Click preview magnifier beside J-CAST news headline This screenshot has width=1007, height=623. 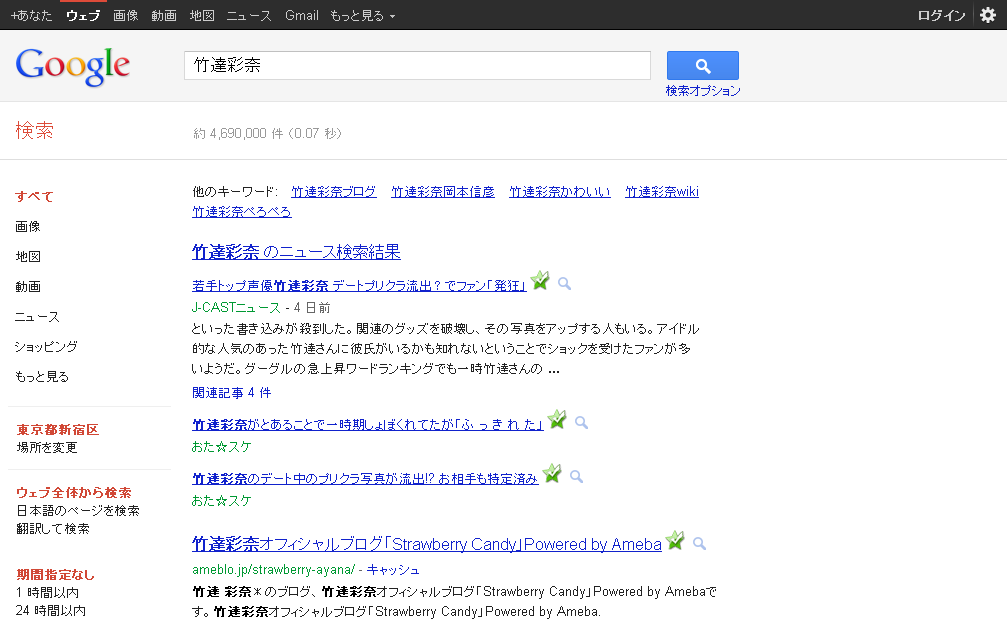[564, 284]
